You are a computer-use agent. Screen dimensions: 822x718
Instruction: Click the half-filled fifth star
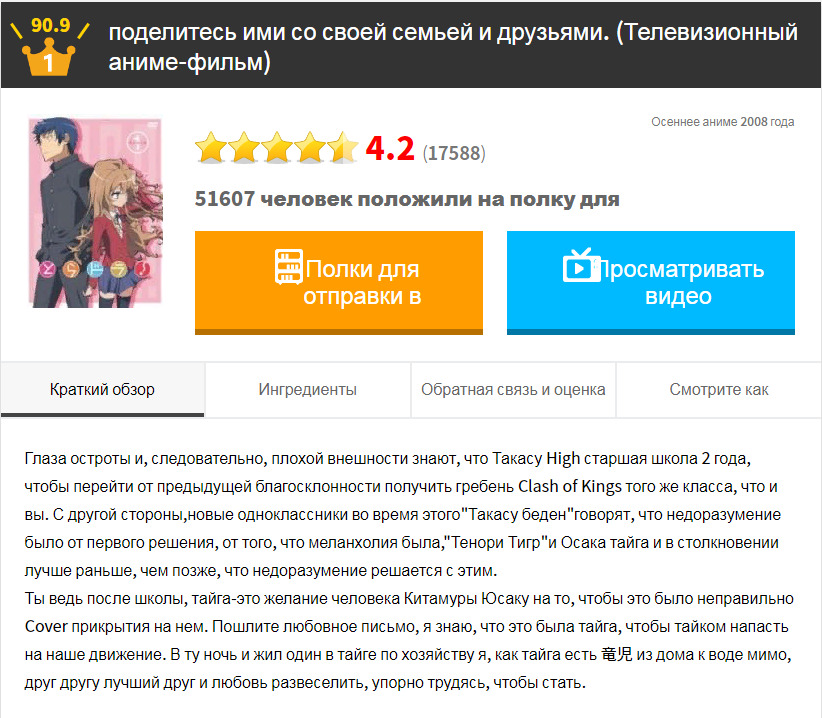[343, 148]
